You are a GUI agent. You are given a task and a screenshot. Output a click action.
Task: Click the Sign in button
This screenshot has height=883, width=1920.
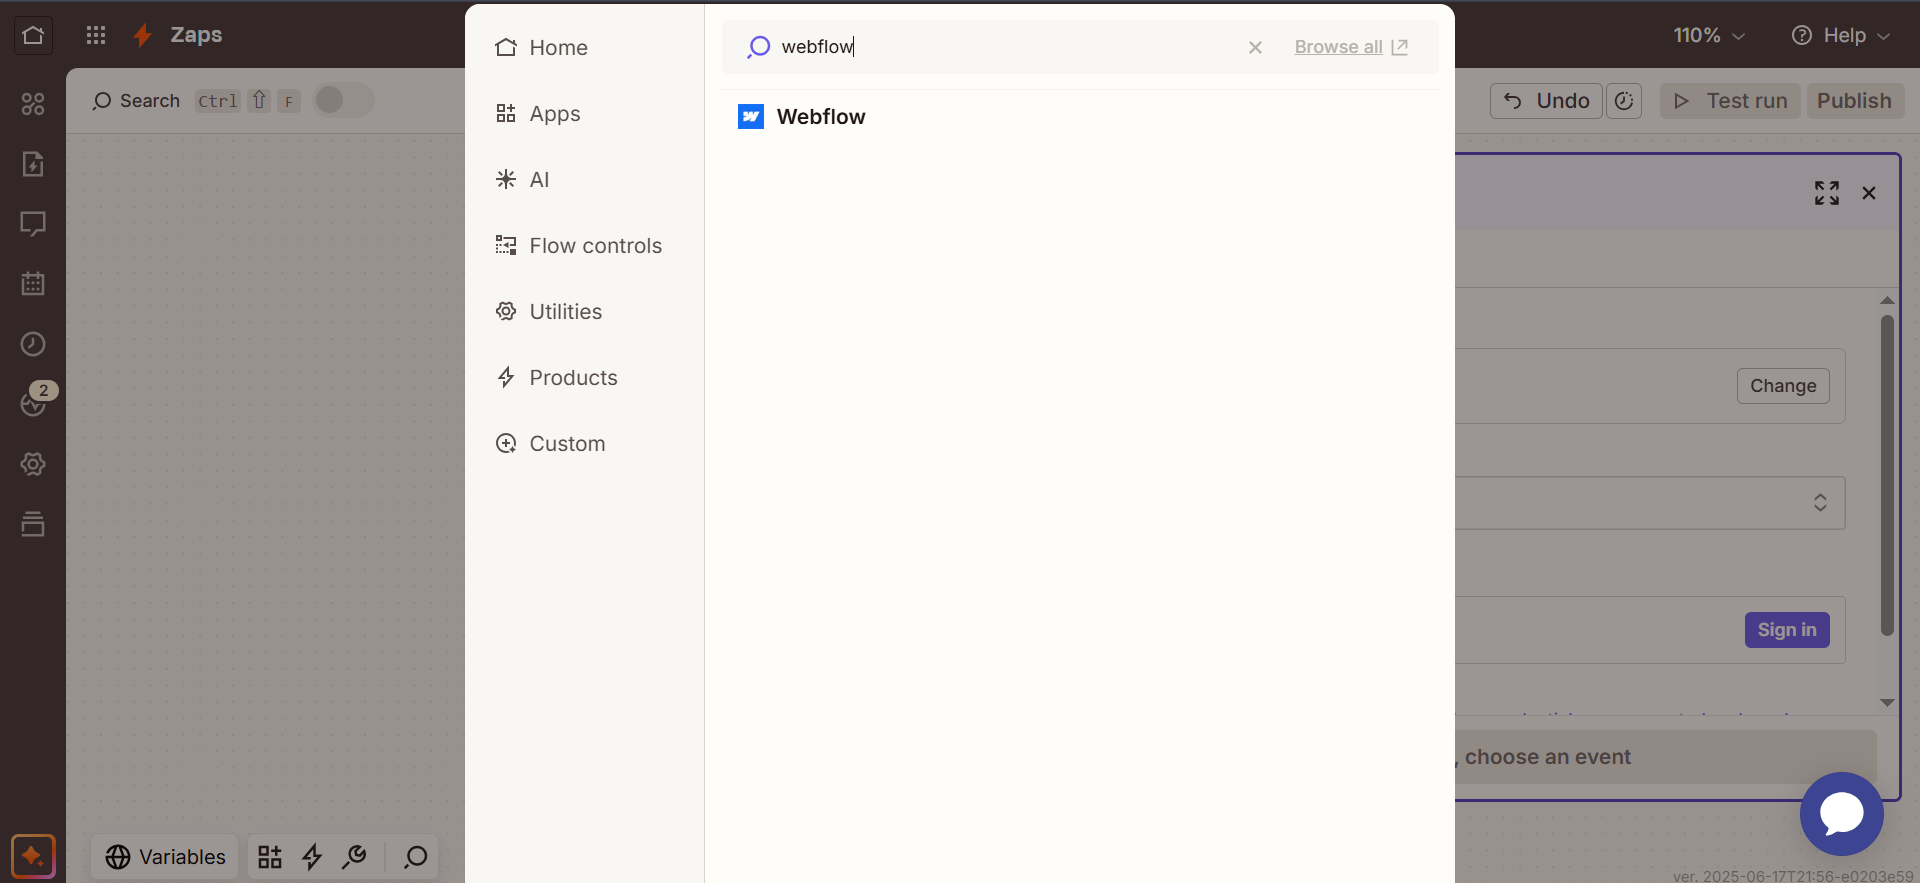1787,630
